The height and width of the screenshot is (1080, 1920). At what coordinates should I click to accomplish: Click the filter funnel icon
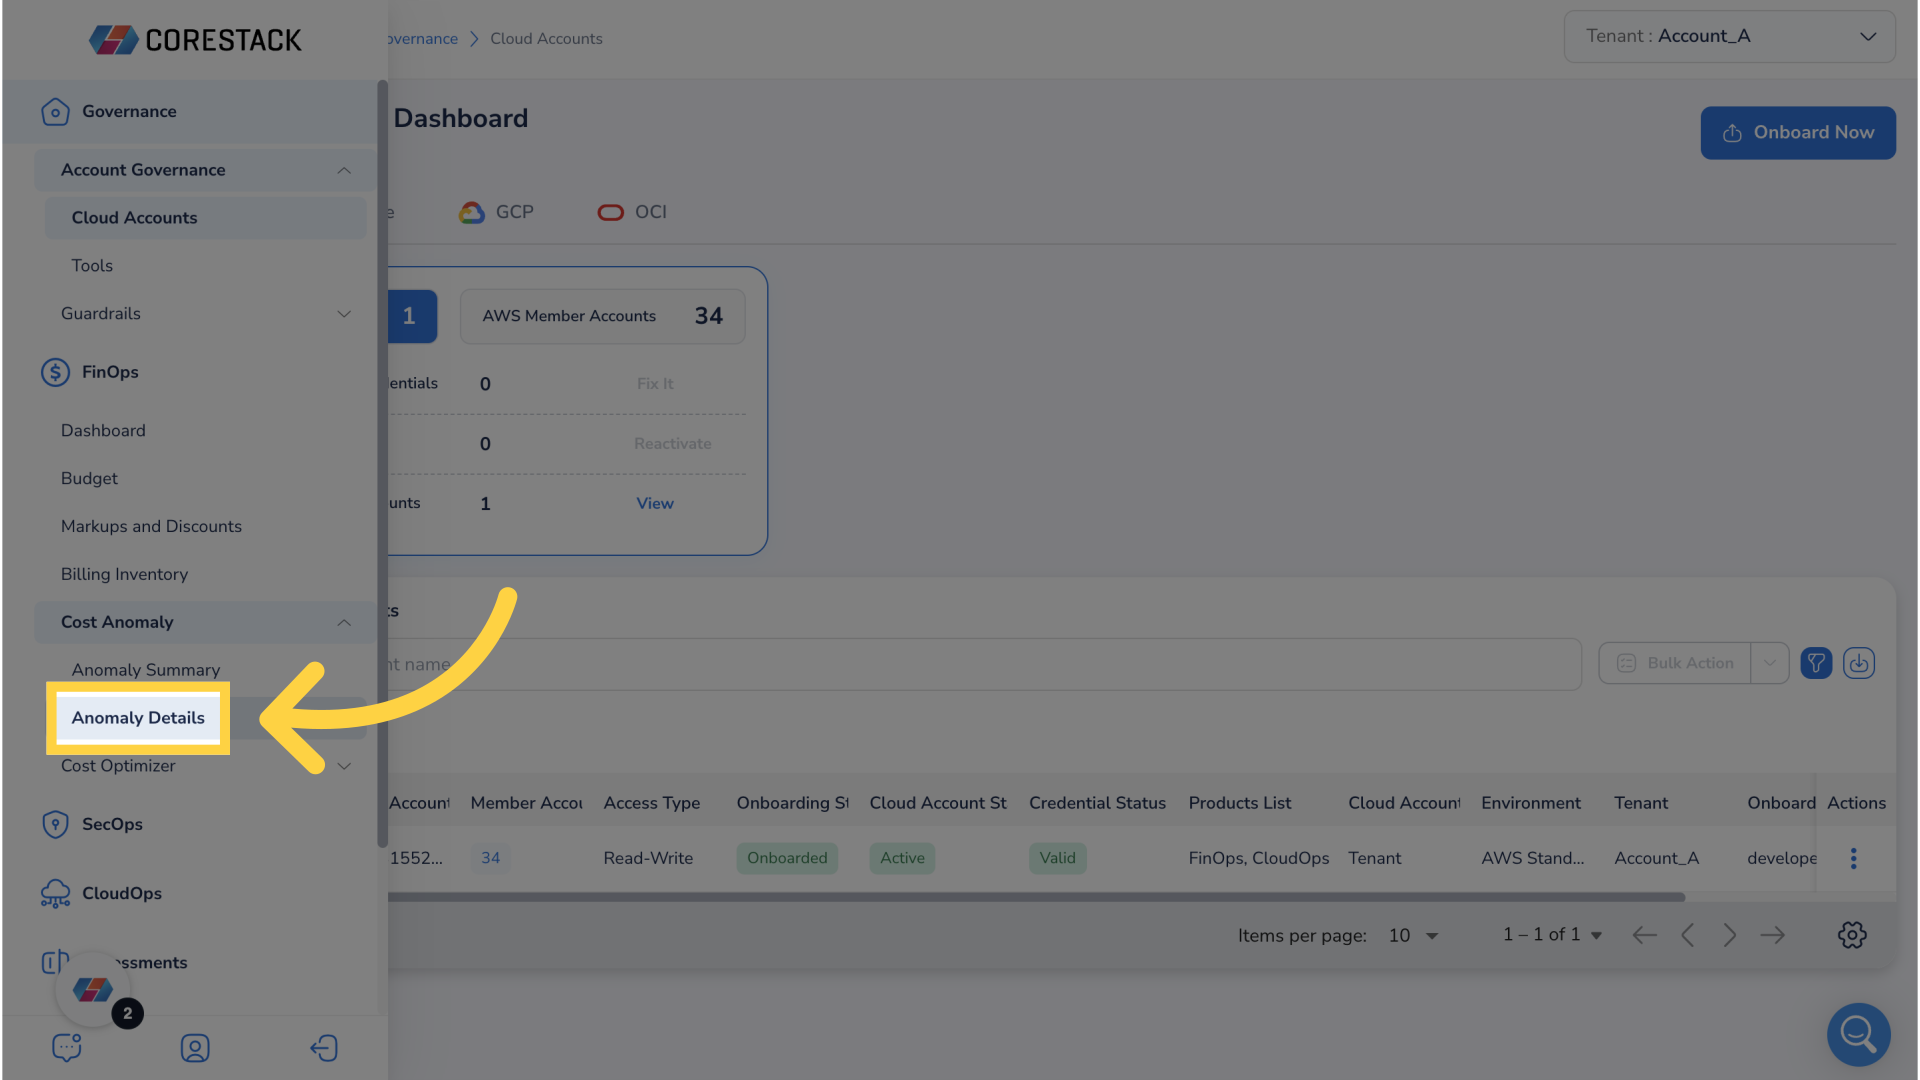pyautogui.click(x=1816, y=663)
